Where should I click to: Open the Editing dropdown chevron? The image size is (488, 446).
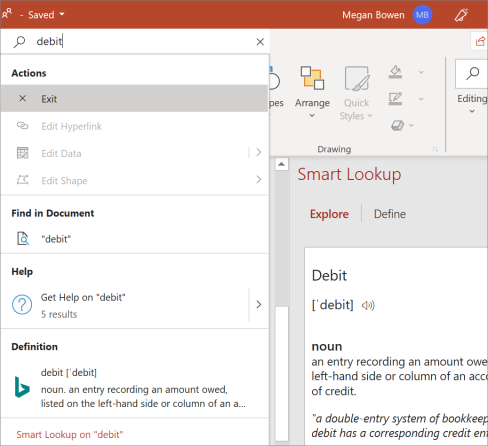click(x=472, y=111)
